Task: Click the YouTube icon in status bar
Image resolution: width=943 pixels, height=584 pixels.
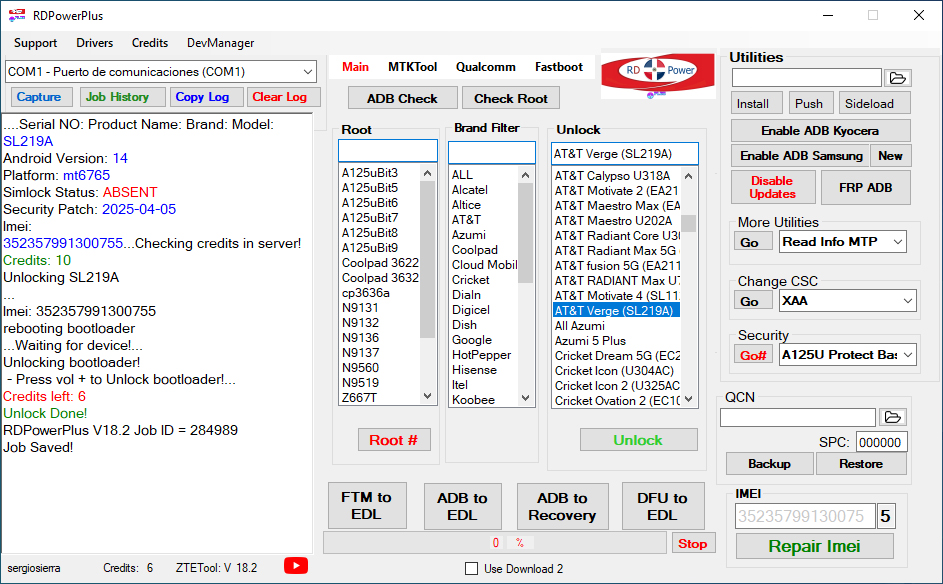Action: point(296,566)
